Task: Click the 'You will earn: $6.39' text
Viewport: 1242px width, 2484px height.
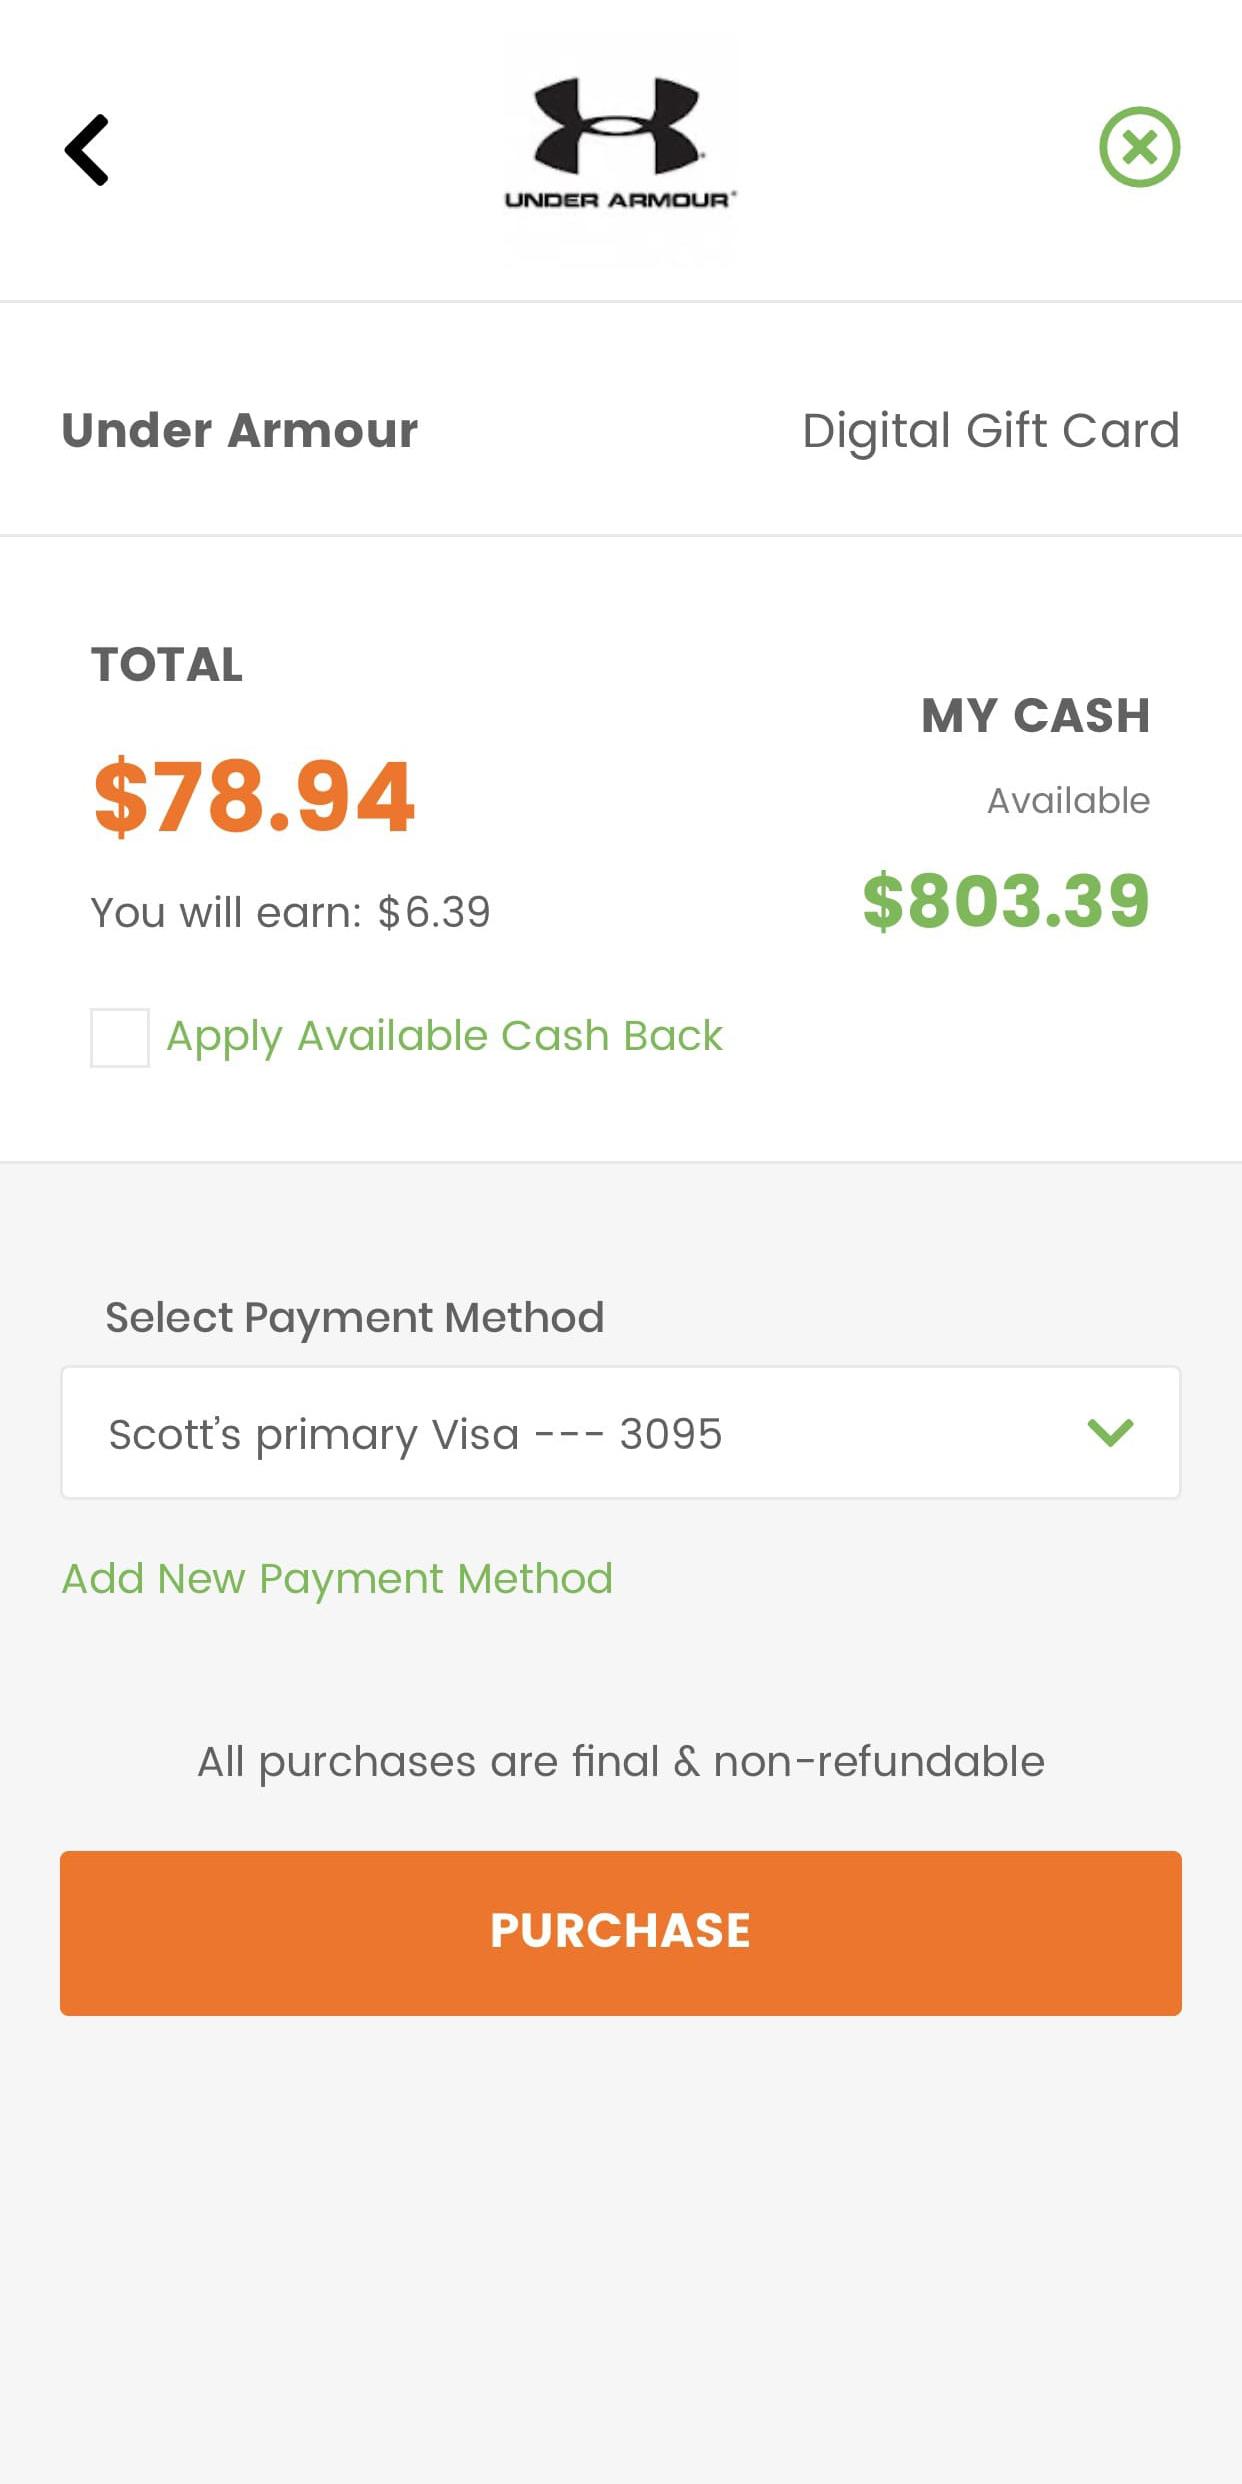Action: pyautogui.click(x=290, y=912)
